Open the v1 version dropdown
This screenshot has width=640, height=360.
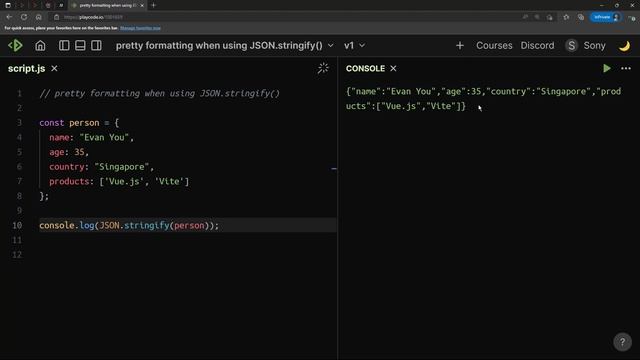click(x=354, y=45)
